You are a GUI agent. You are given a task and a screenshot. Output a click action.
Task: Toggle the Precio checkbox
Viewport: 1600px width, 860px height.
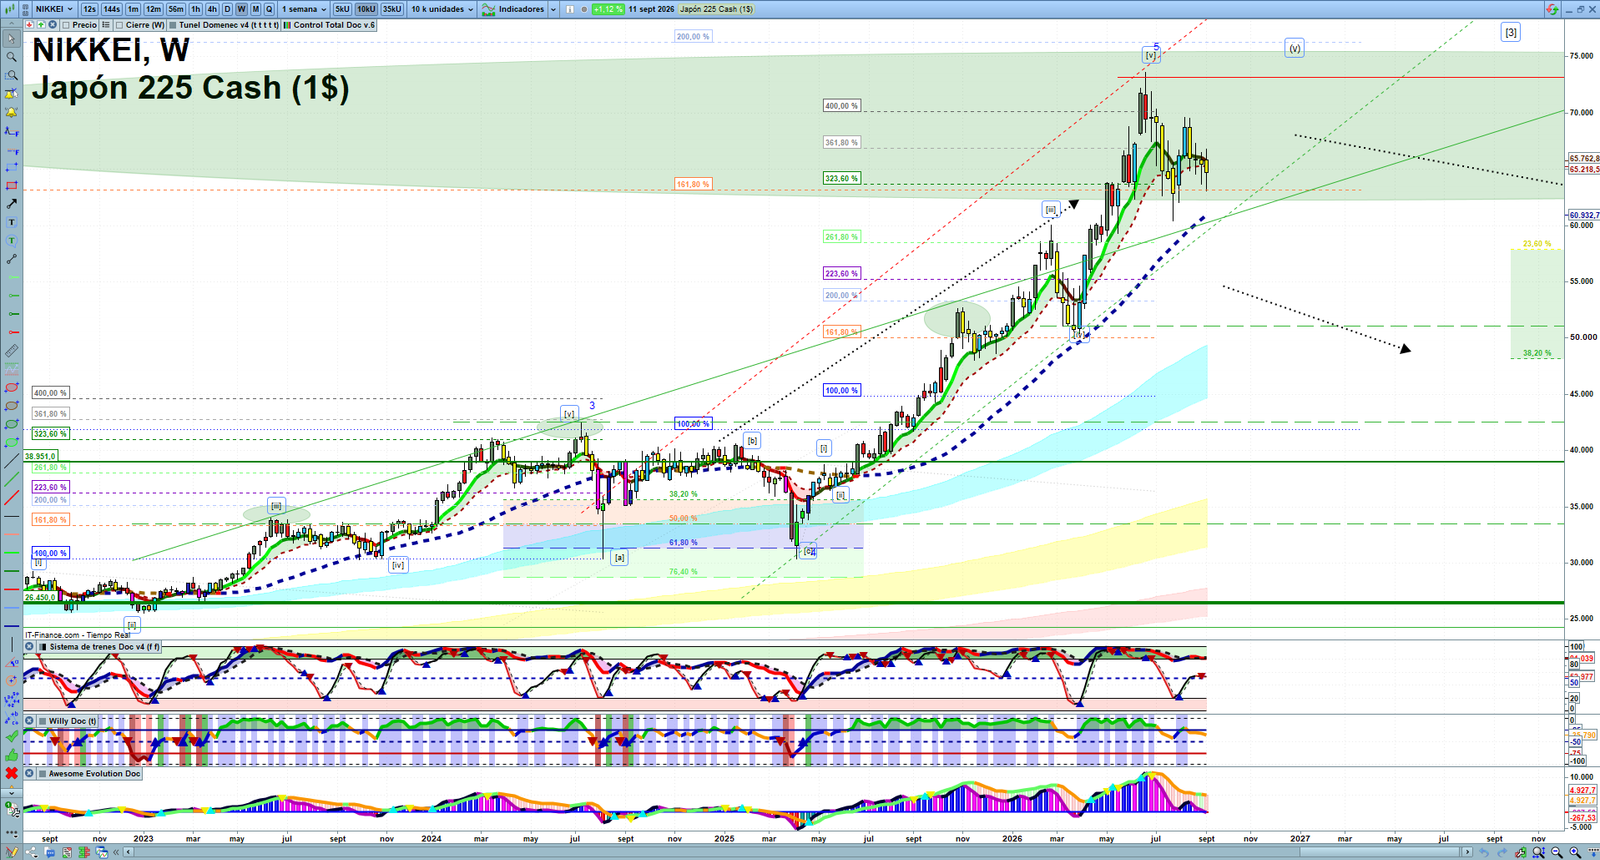pos(66,25)
